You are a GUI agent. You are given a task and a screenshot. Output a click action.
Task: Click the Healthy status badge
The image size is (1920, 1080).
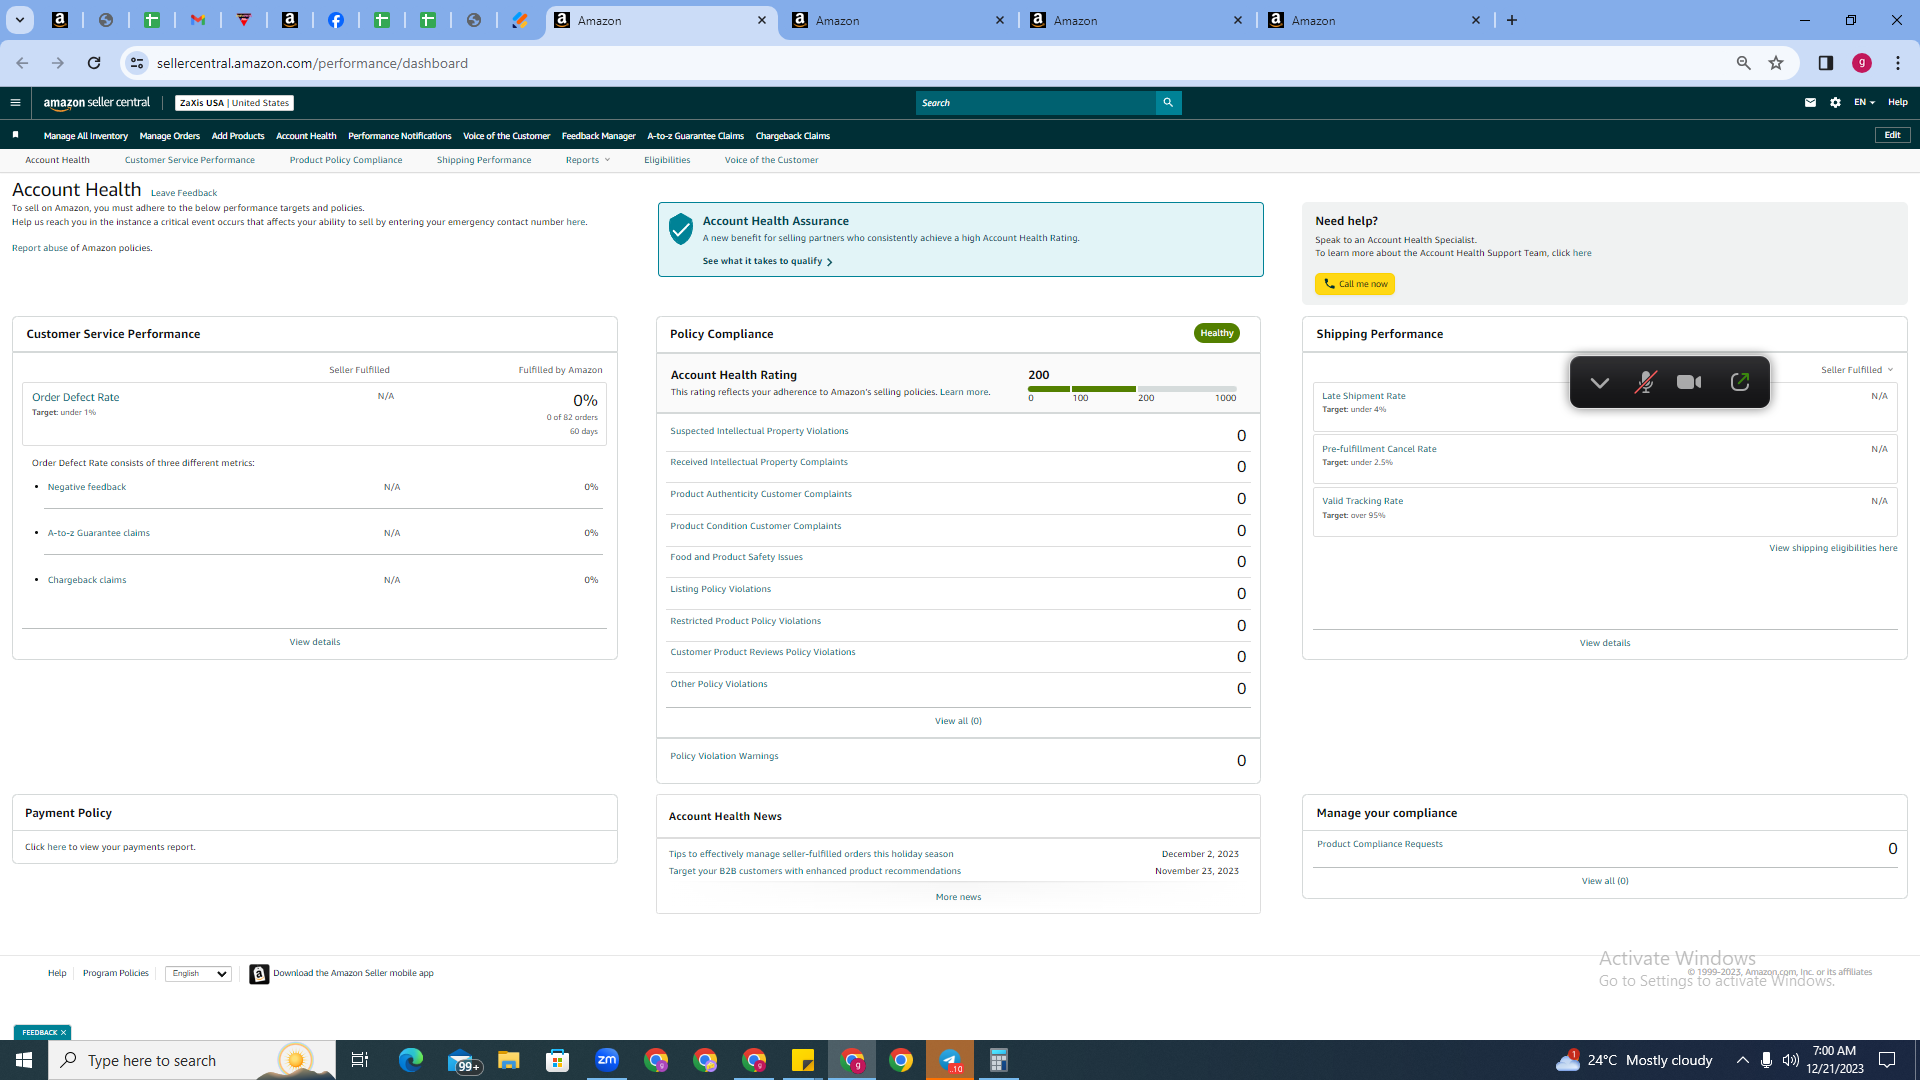coord(1216,333)
